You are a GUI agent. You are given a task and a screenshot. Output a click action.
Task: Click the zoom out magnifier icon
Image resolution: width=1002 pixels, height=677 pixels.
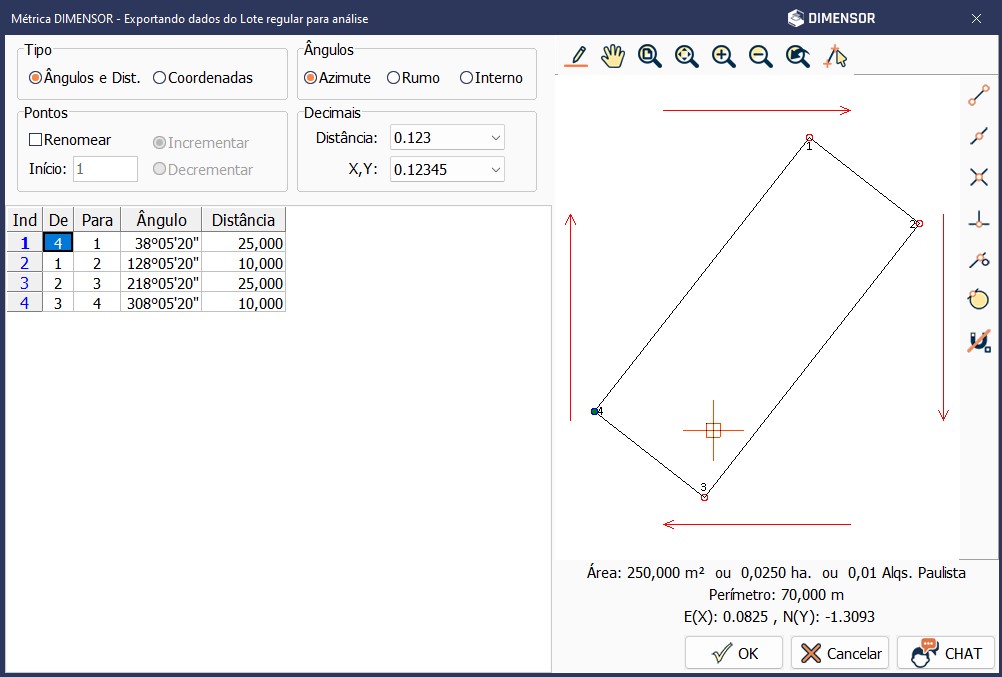pyautogui.click(x=760, y=56)
